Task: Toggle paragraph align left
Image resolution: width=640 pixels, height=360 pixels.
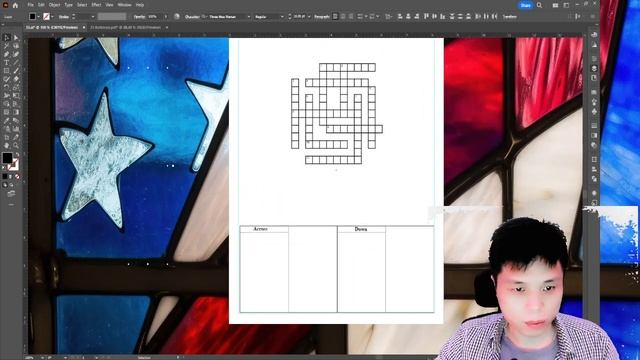Action: (x=335, y=17)
